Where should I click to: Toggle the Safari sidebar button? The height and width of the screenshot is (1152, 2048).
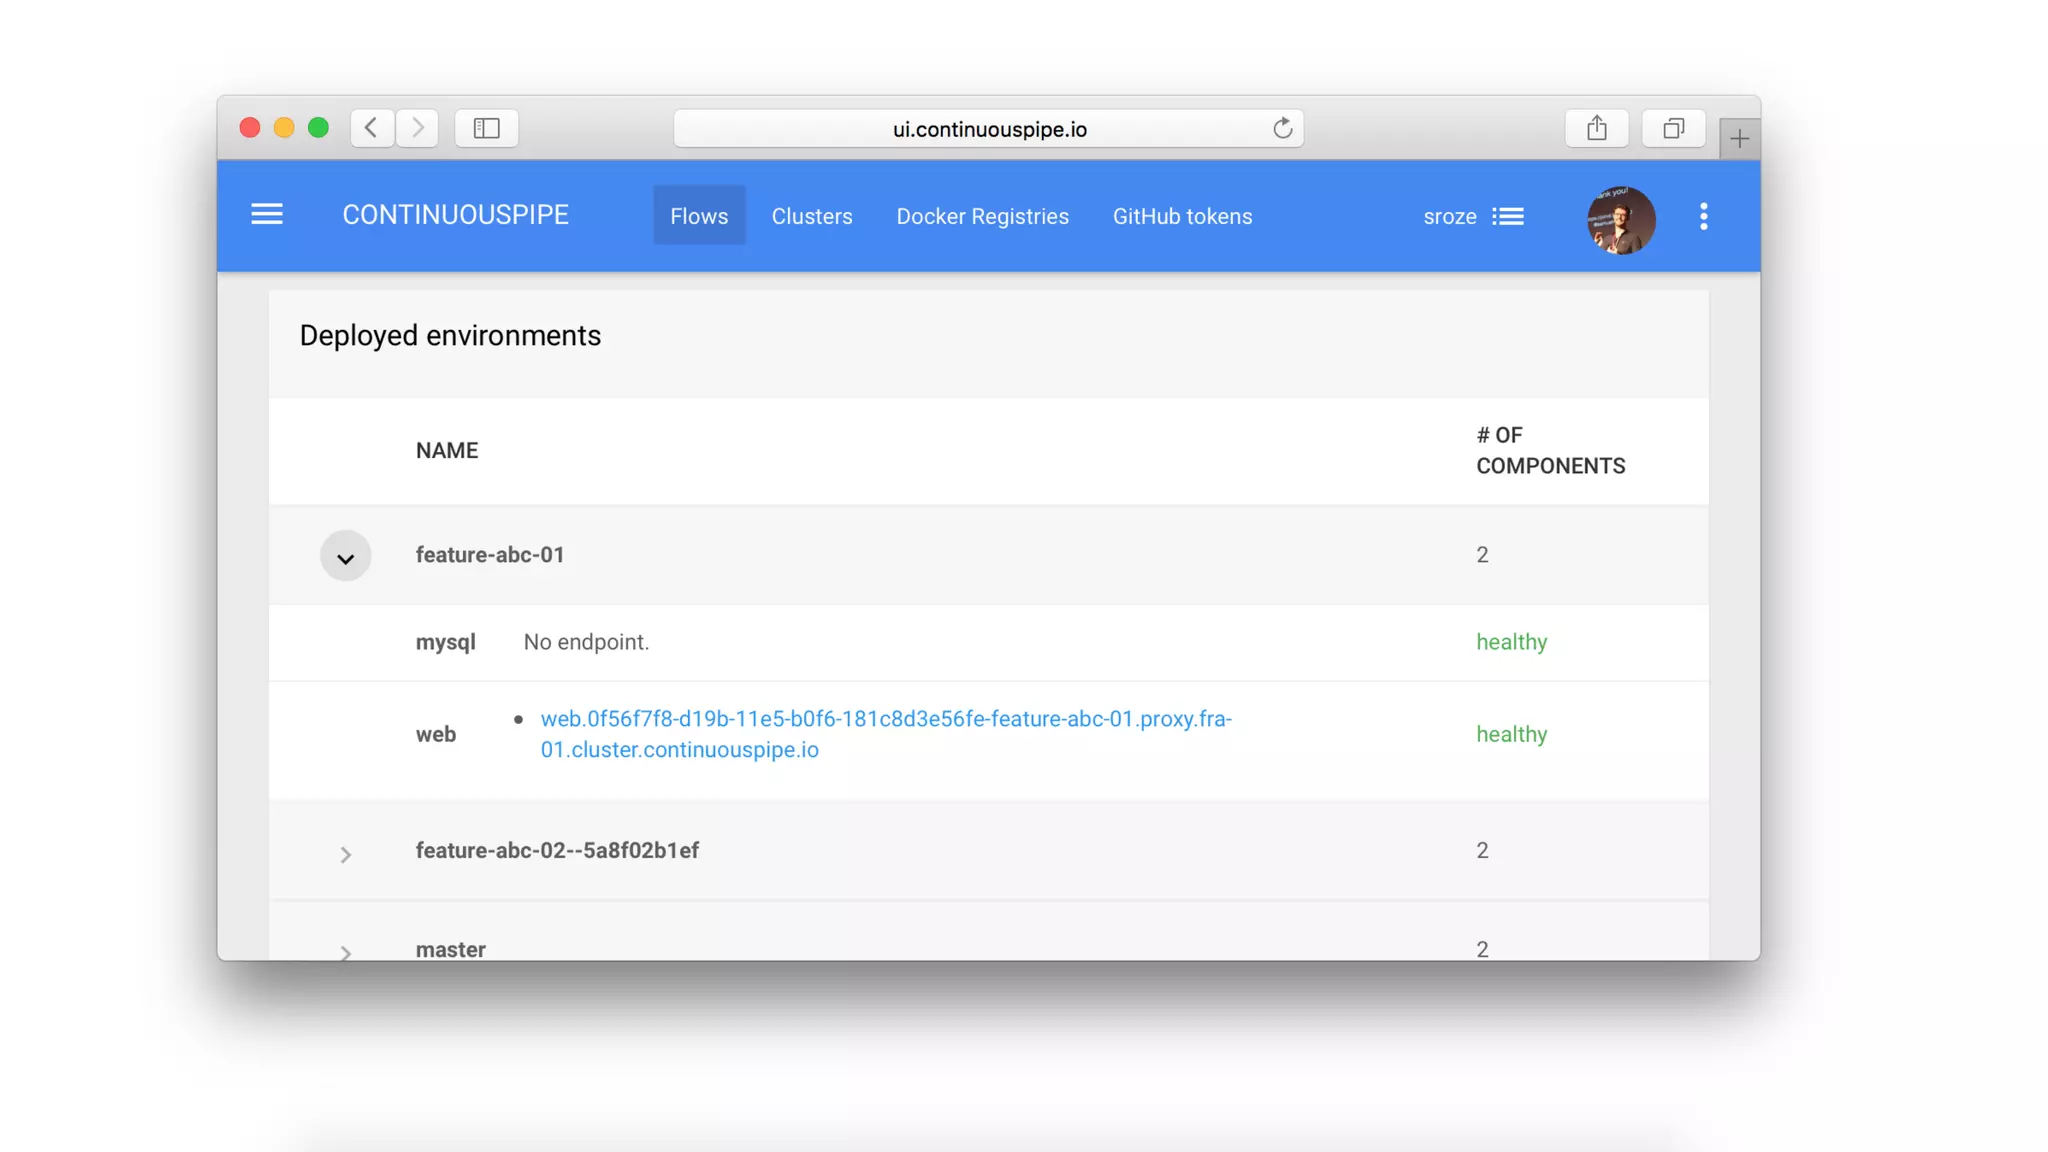pyautogui.click(x=486, y=128)
